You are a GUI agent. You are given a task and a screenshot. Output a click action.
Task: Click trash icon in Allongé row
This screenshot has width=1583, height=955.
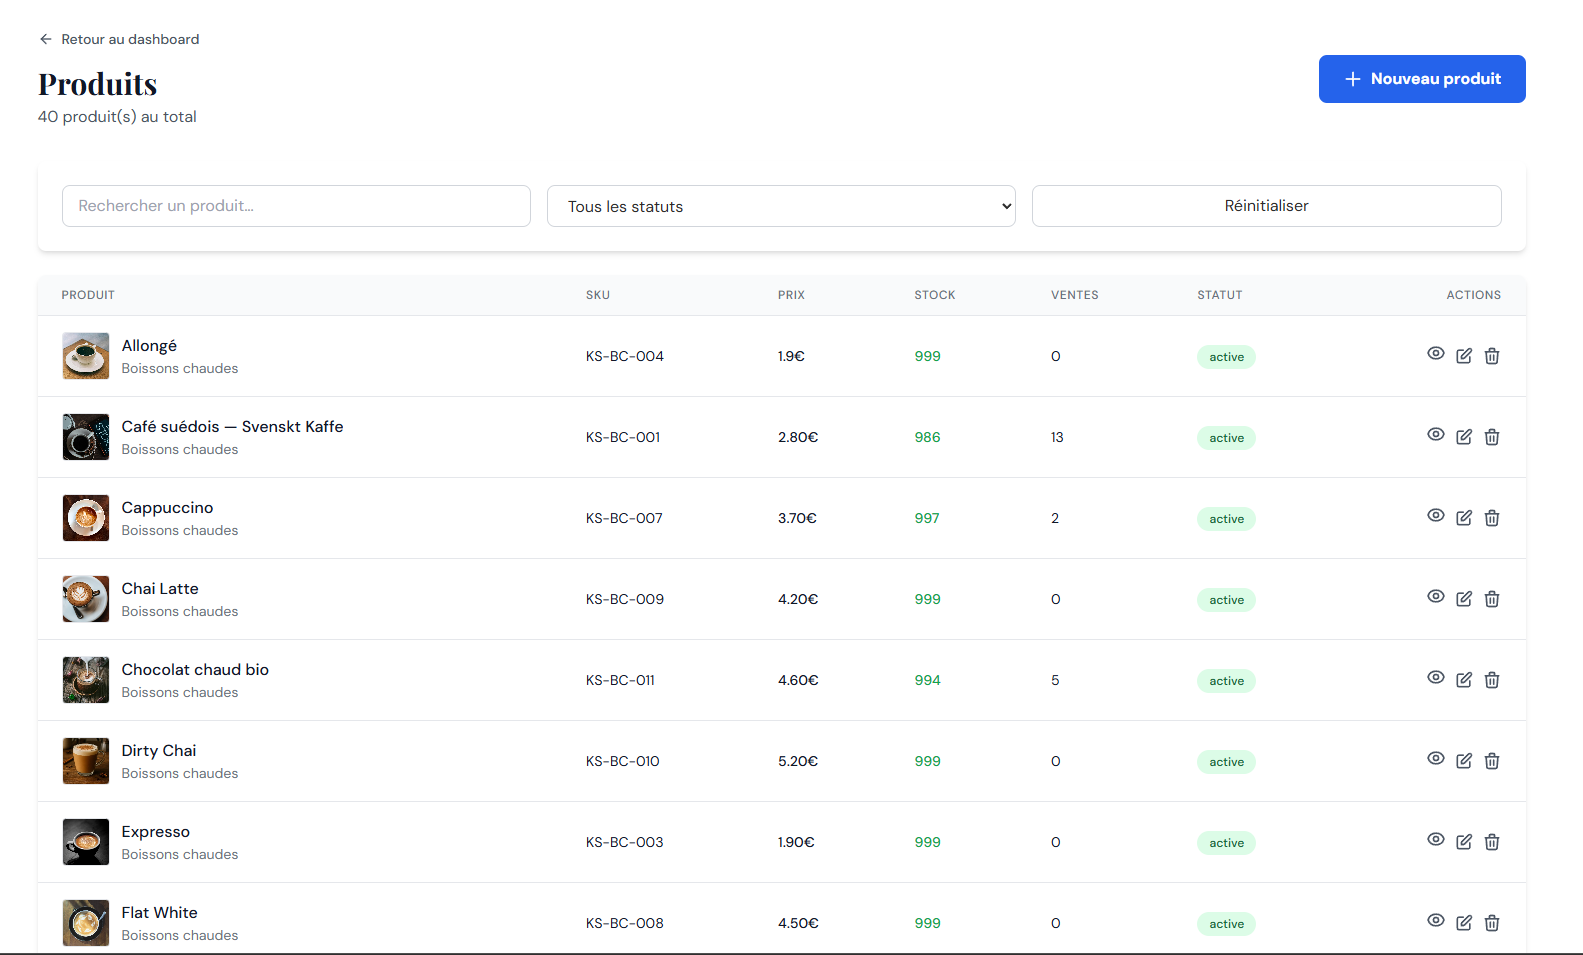[1492, 356]
